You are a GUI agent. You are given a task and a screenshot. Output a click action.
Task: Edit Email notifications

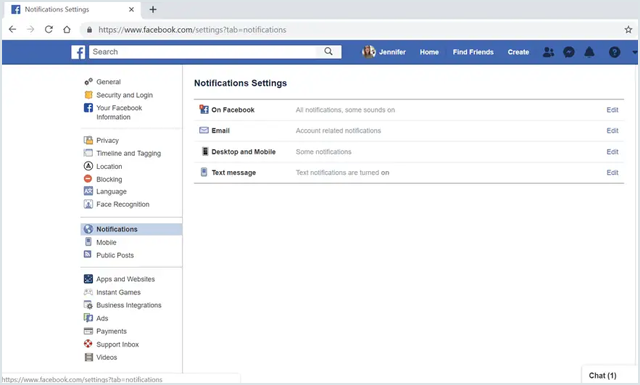(612, 131)
